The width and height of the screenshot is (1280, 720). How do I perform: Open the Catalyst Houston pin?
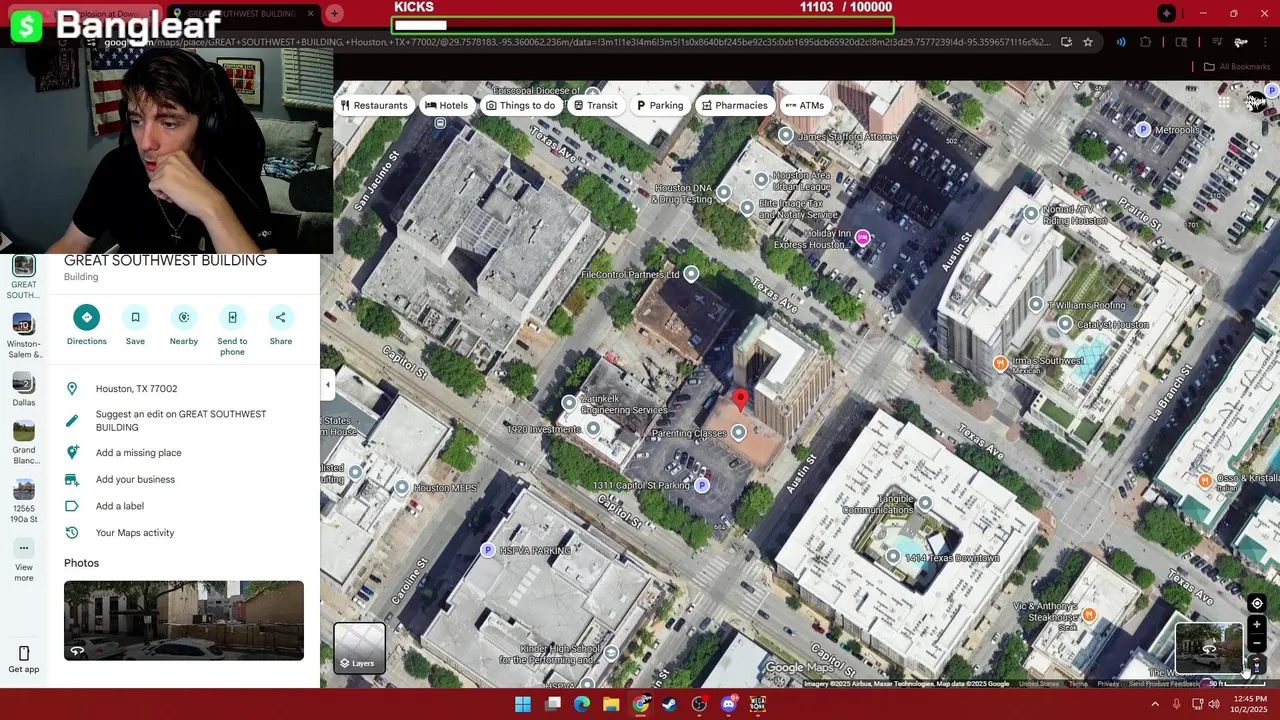[x=1065, y=324]
